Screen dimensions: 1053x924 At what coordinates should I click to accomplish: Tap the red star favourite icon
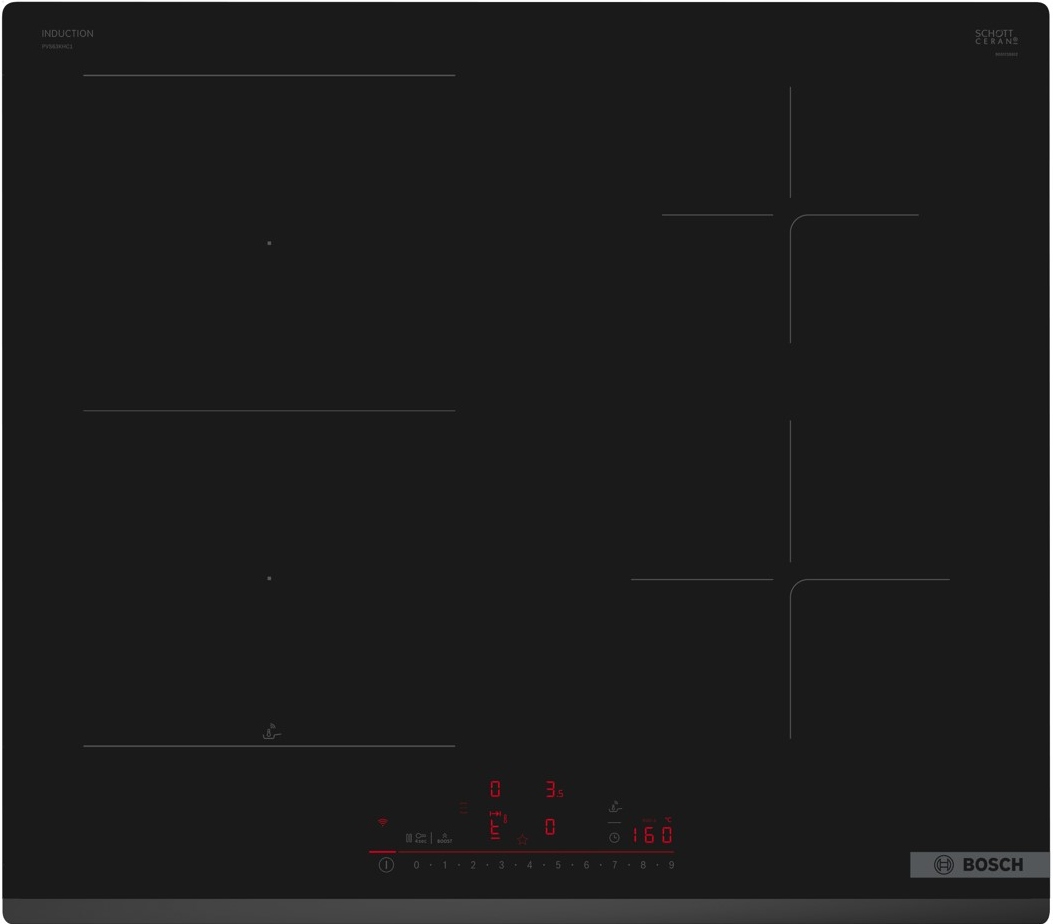pyautogui.click(x=522, y=839)
